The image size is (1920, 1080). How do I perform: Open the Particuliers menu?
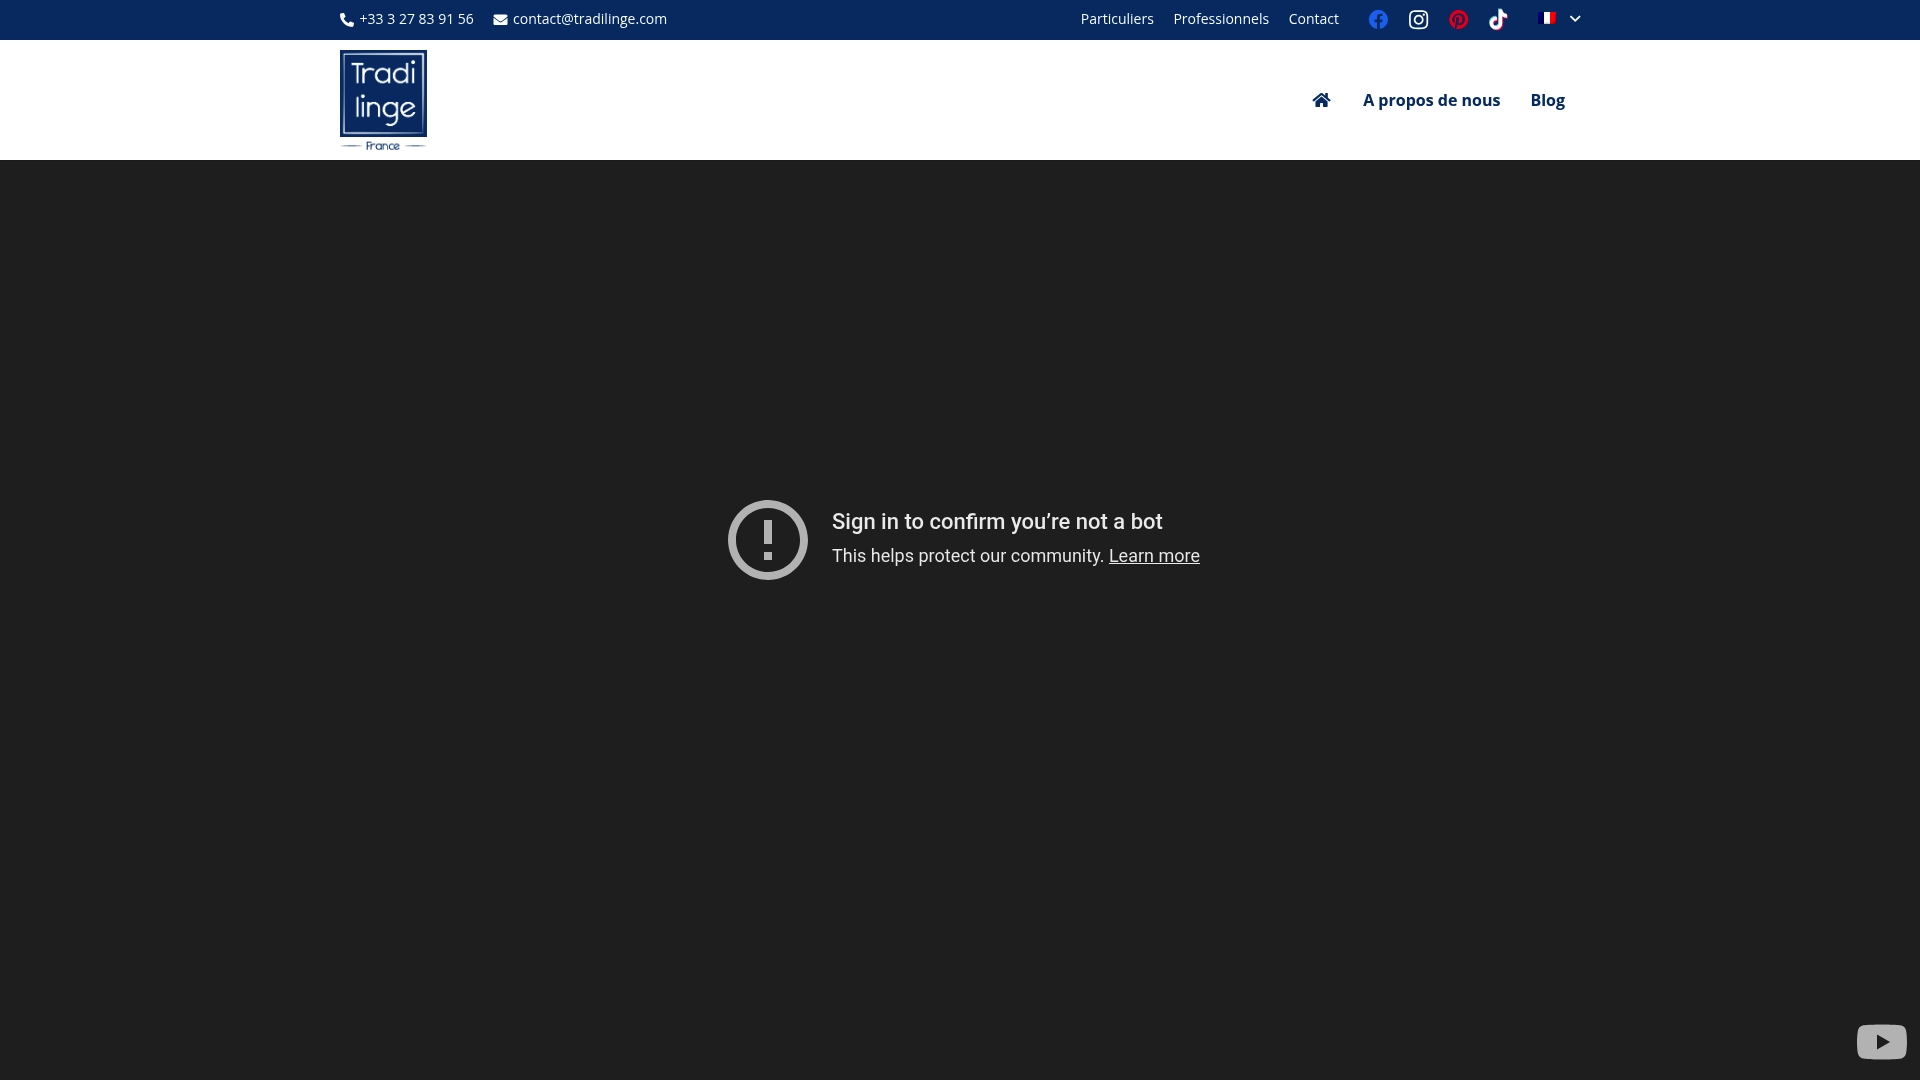(x=1116, y=18)
